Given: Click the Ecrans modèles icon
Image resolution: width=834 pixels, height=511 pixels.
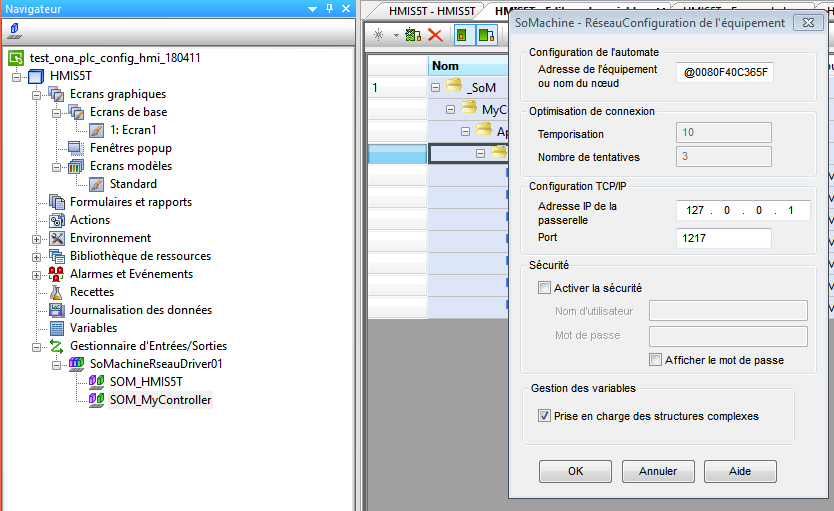Looking at the screenshot, I should [76, 166].
